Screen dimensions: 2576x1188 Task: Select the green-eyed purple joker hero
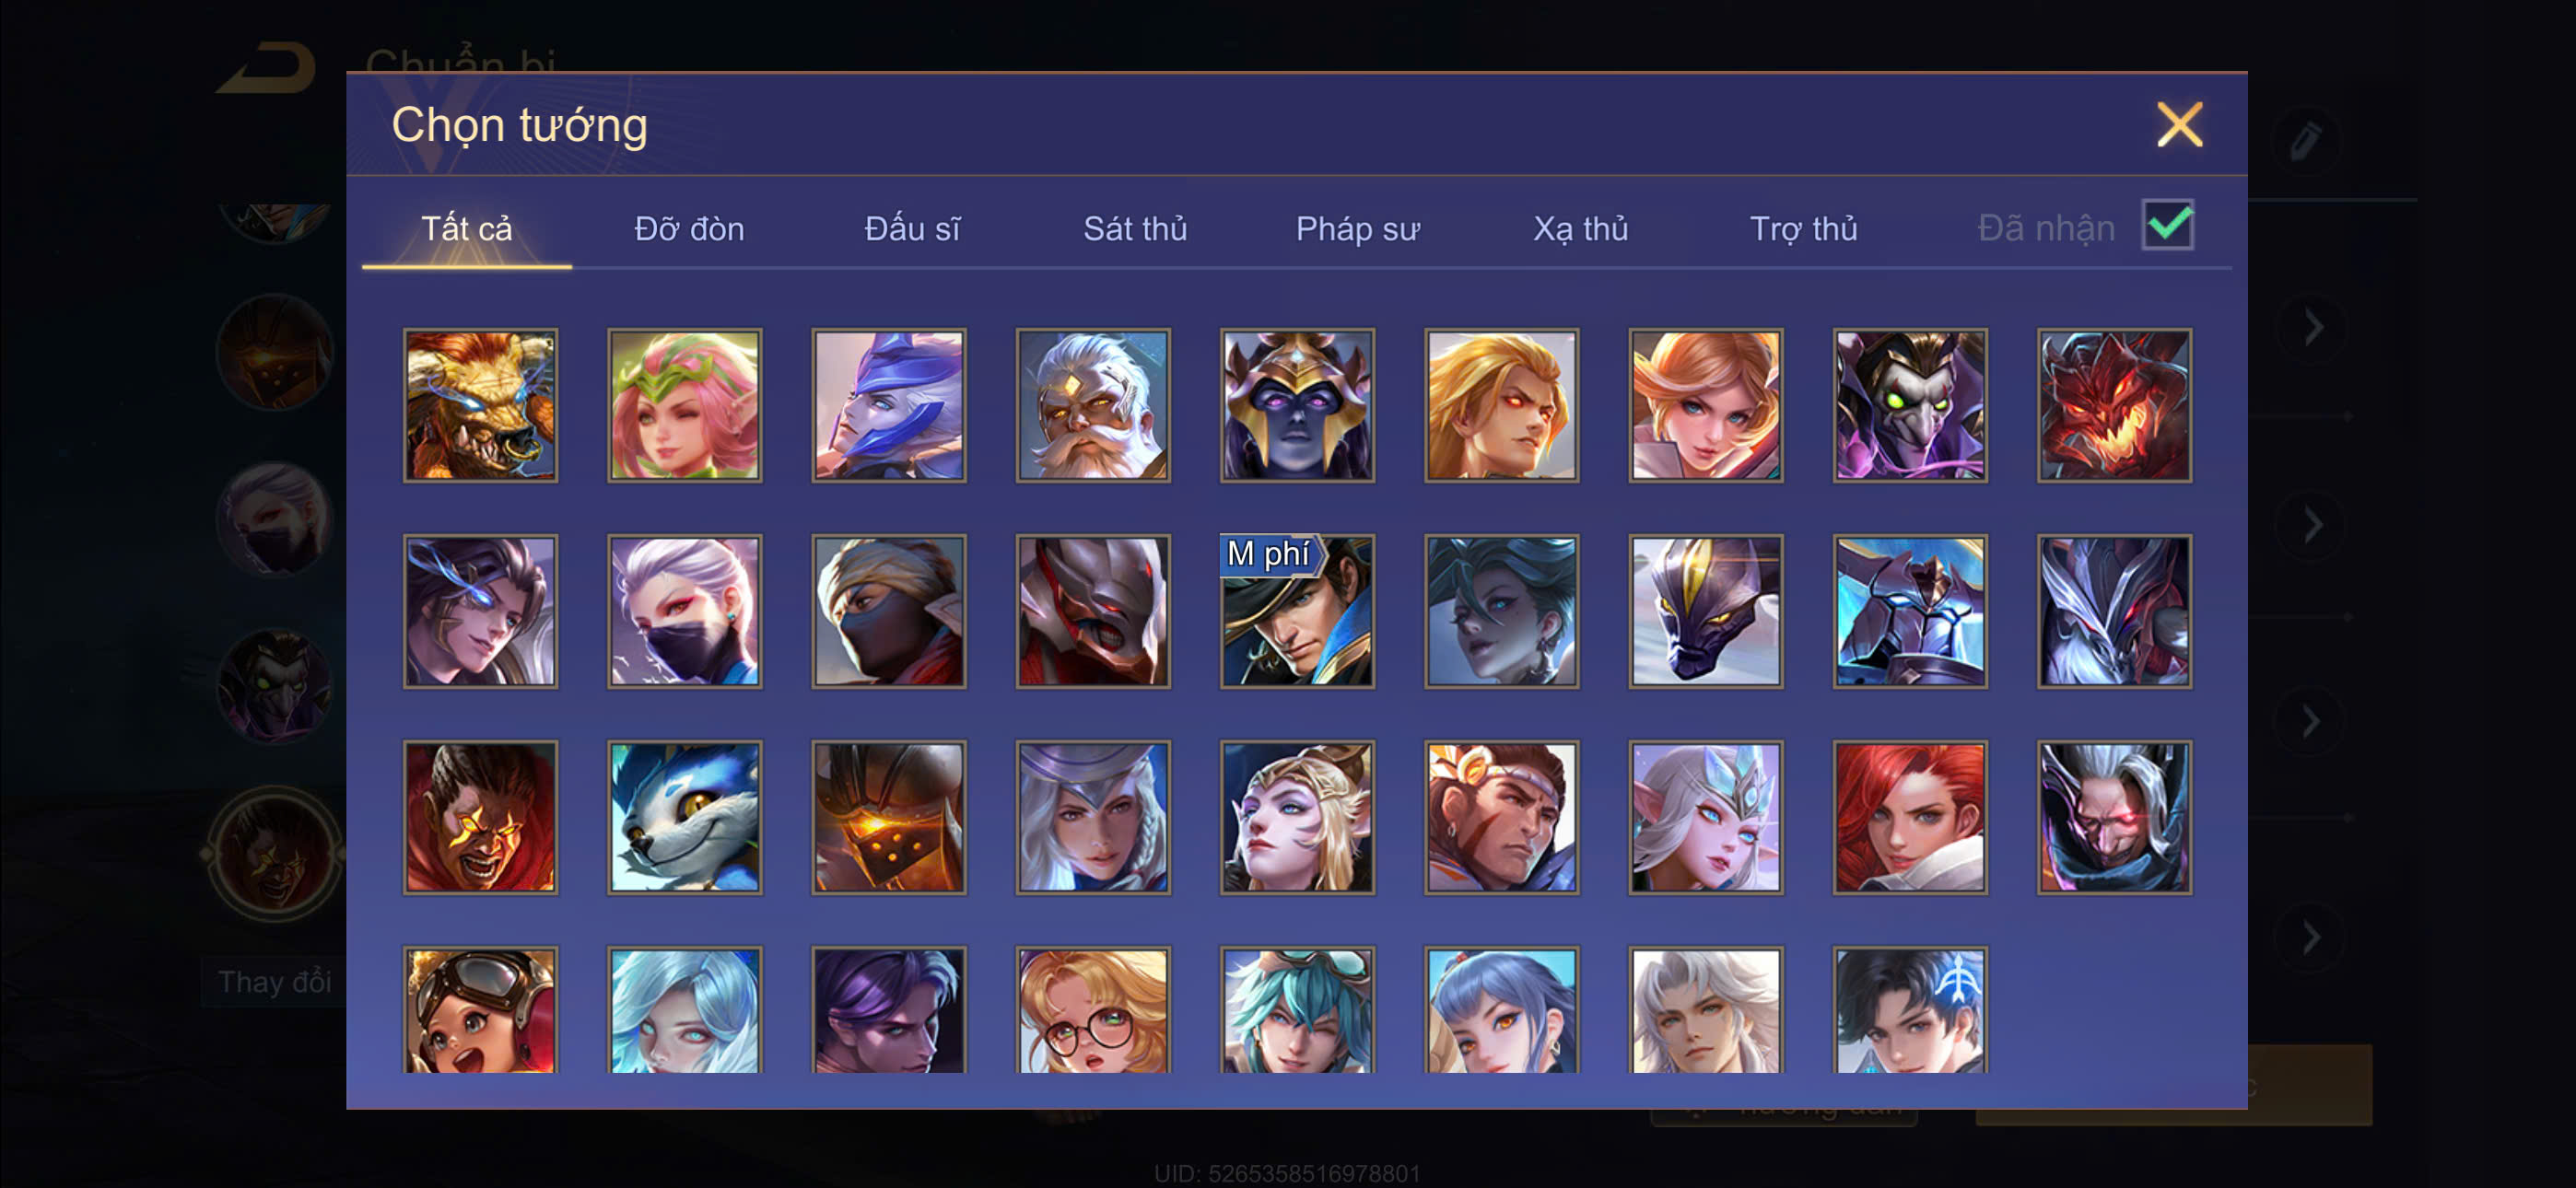1910,405
